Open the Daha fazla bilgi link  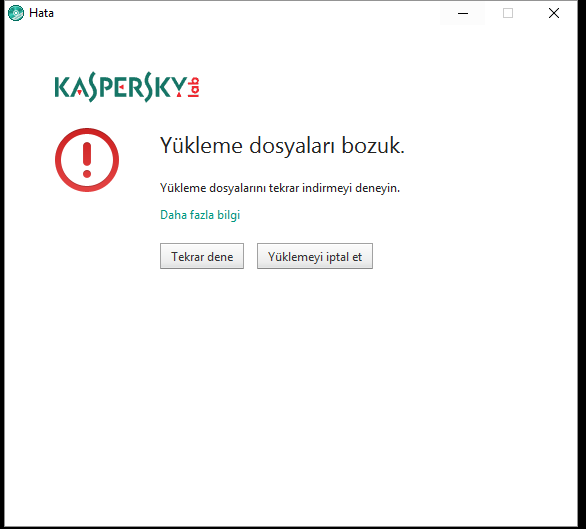[x=200, y=215]
